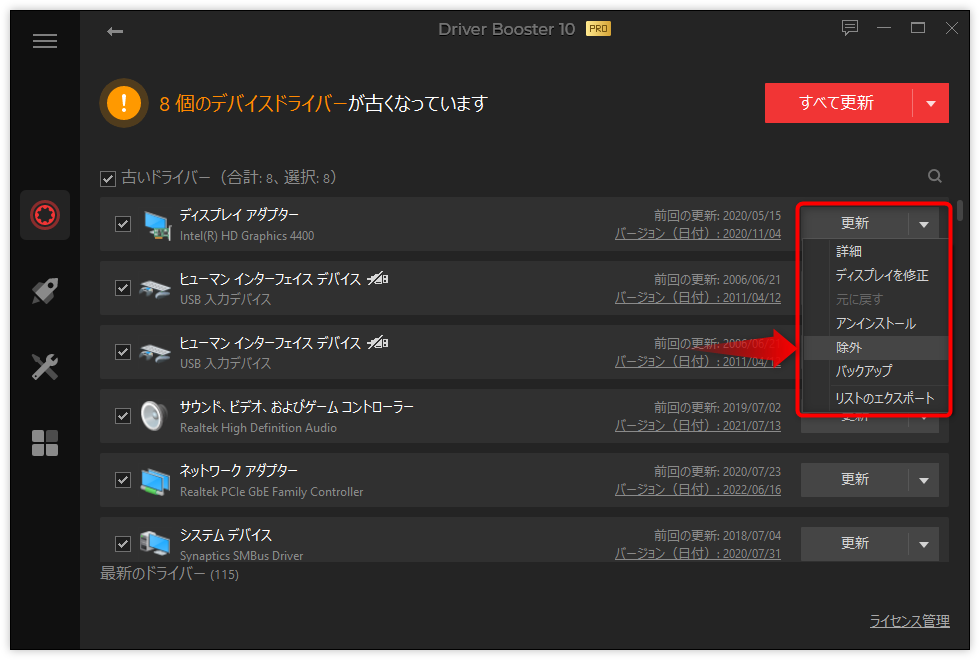This screenshot has width=980, height=660.
Task: Click the Realtek High Definition Audio text
Action: click(x=258, y=428)
